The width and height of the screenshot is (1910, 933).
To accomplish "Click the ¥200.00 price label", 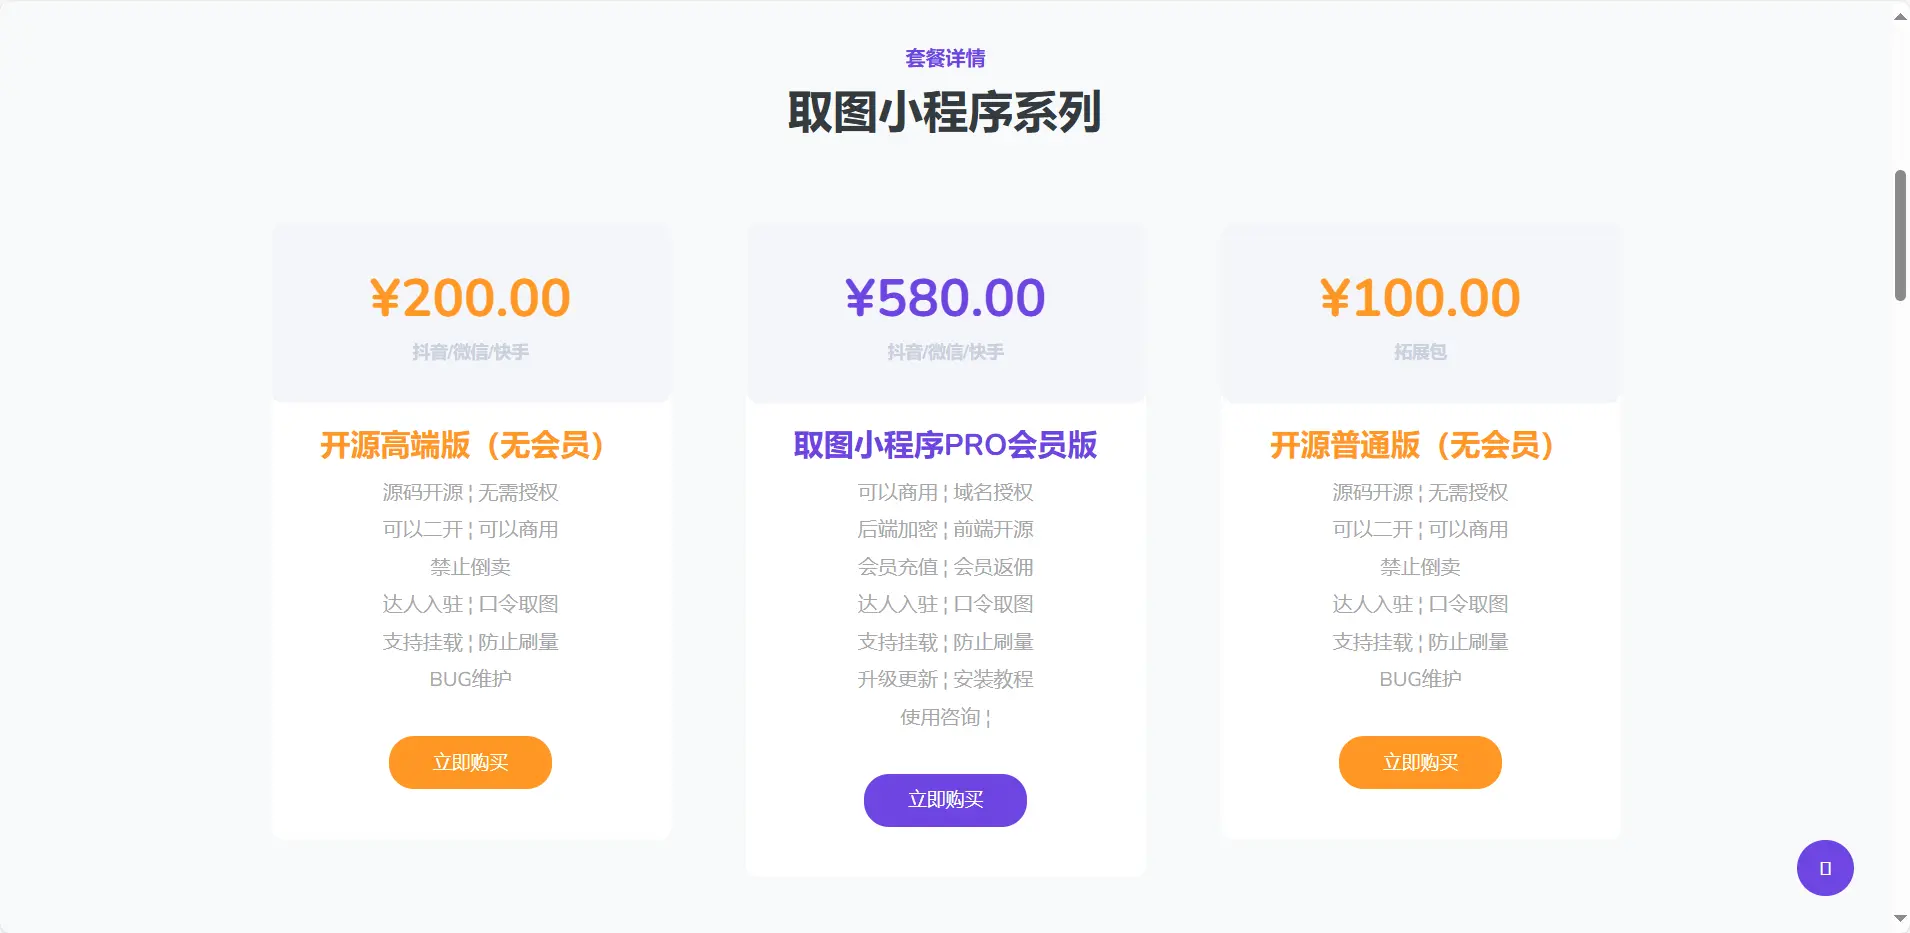I will (470, 297).
